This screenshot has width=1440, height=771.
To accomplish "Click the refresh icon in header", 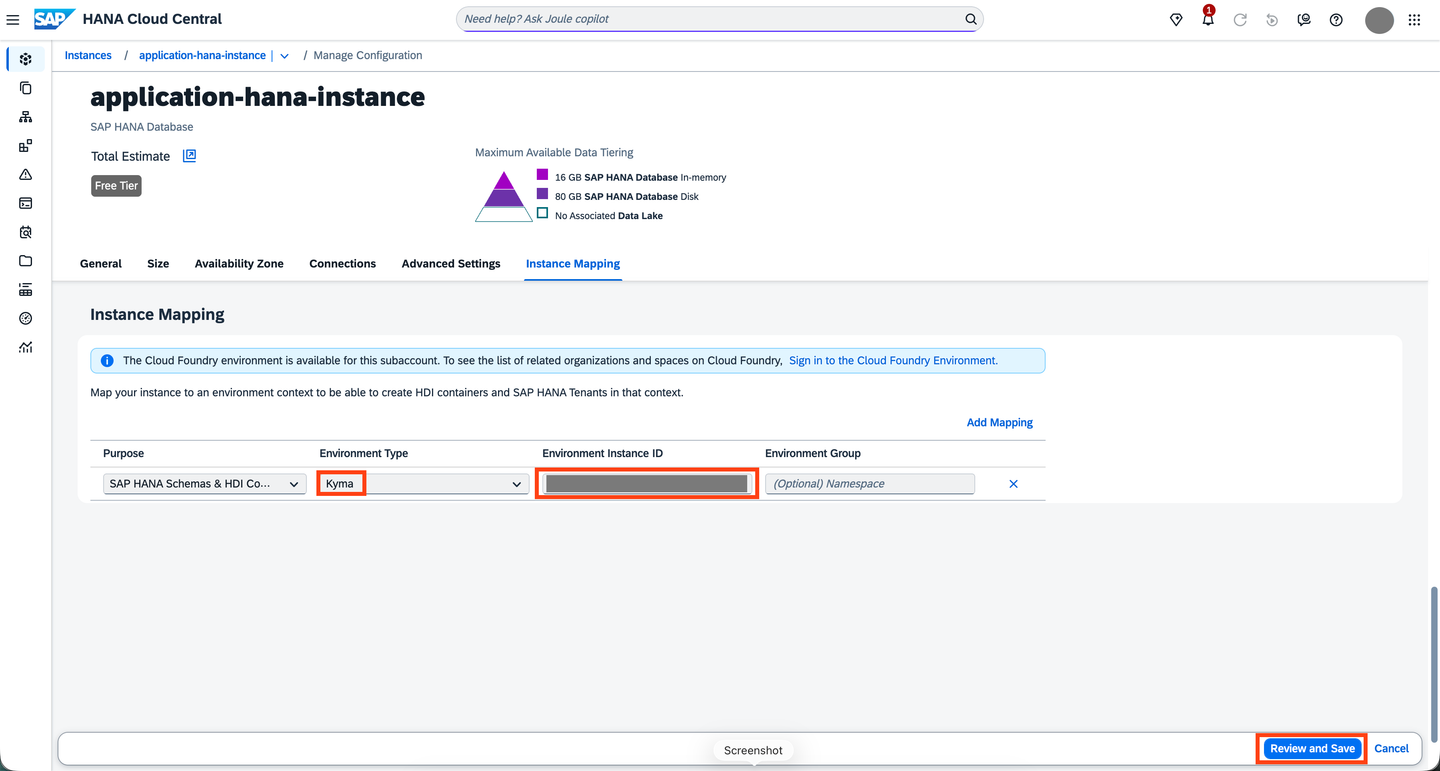I will 1240,20.
